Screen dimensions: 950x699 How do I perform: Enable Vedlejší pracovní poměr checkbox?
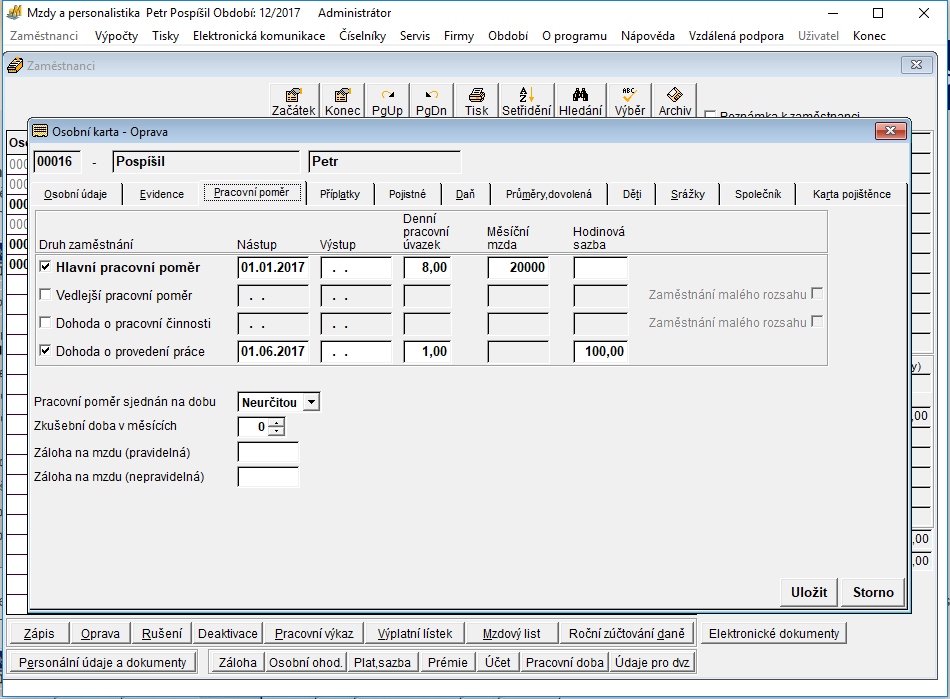(x=45, y=294)
